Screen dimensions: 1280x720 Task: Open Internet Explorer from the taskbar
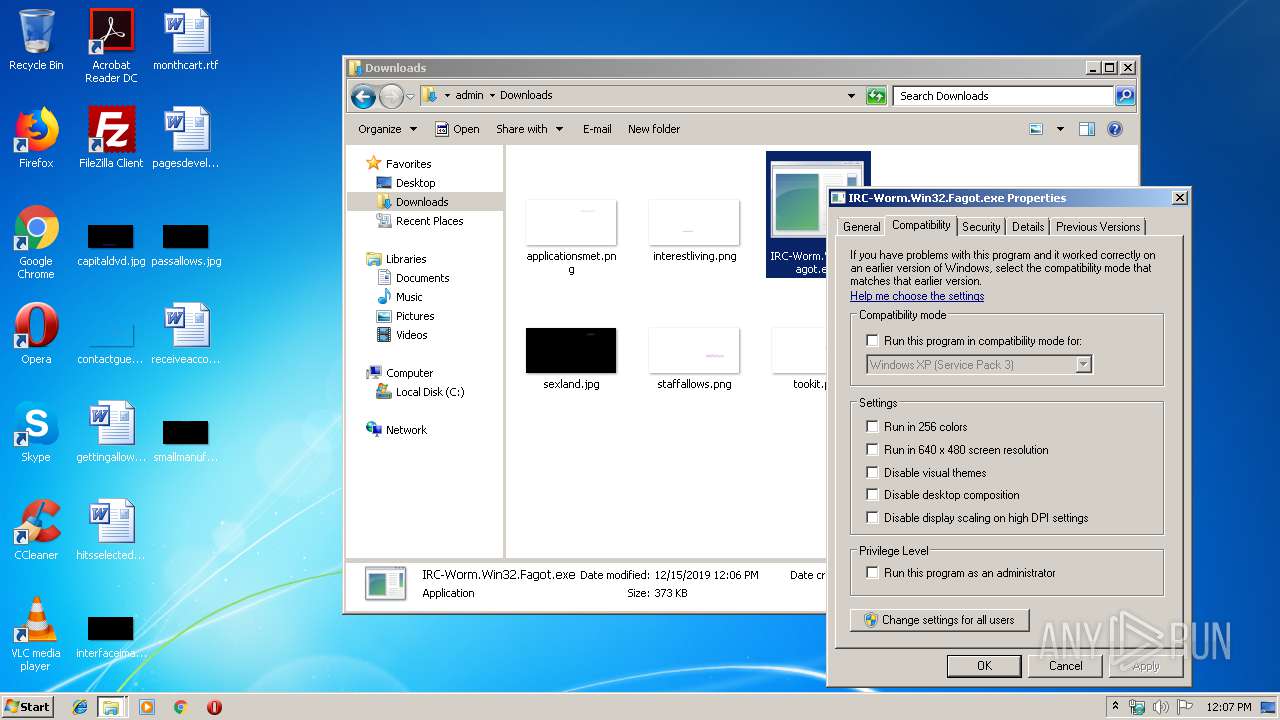(80, 707)
